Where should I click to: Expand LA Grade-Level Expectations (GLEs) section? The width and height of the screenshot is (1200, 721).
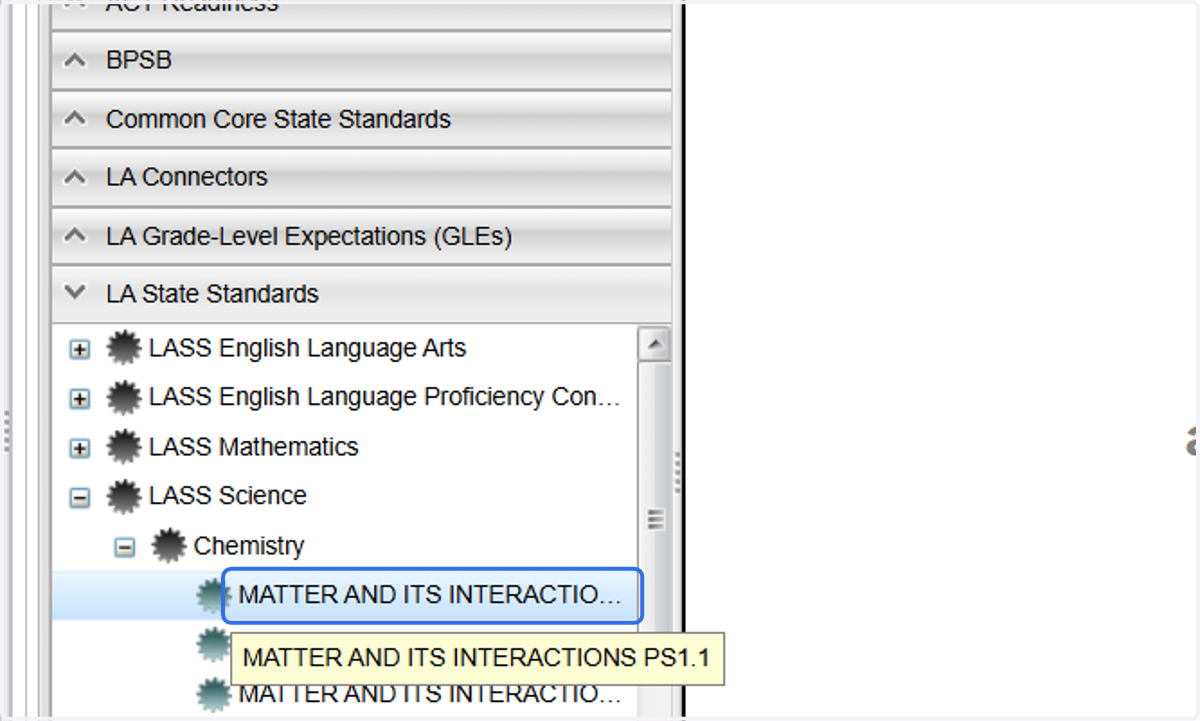361,237
